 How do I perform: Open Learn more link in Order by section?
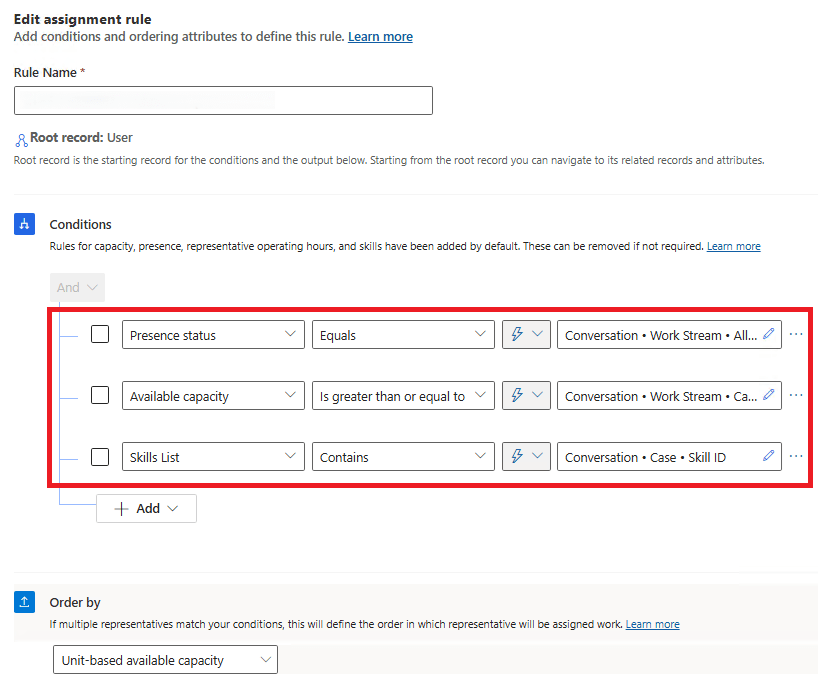click(652, 624)
